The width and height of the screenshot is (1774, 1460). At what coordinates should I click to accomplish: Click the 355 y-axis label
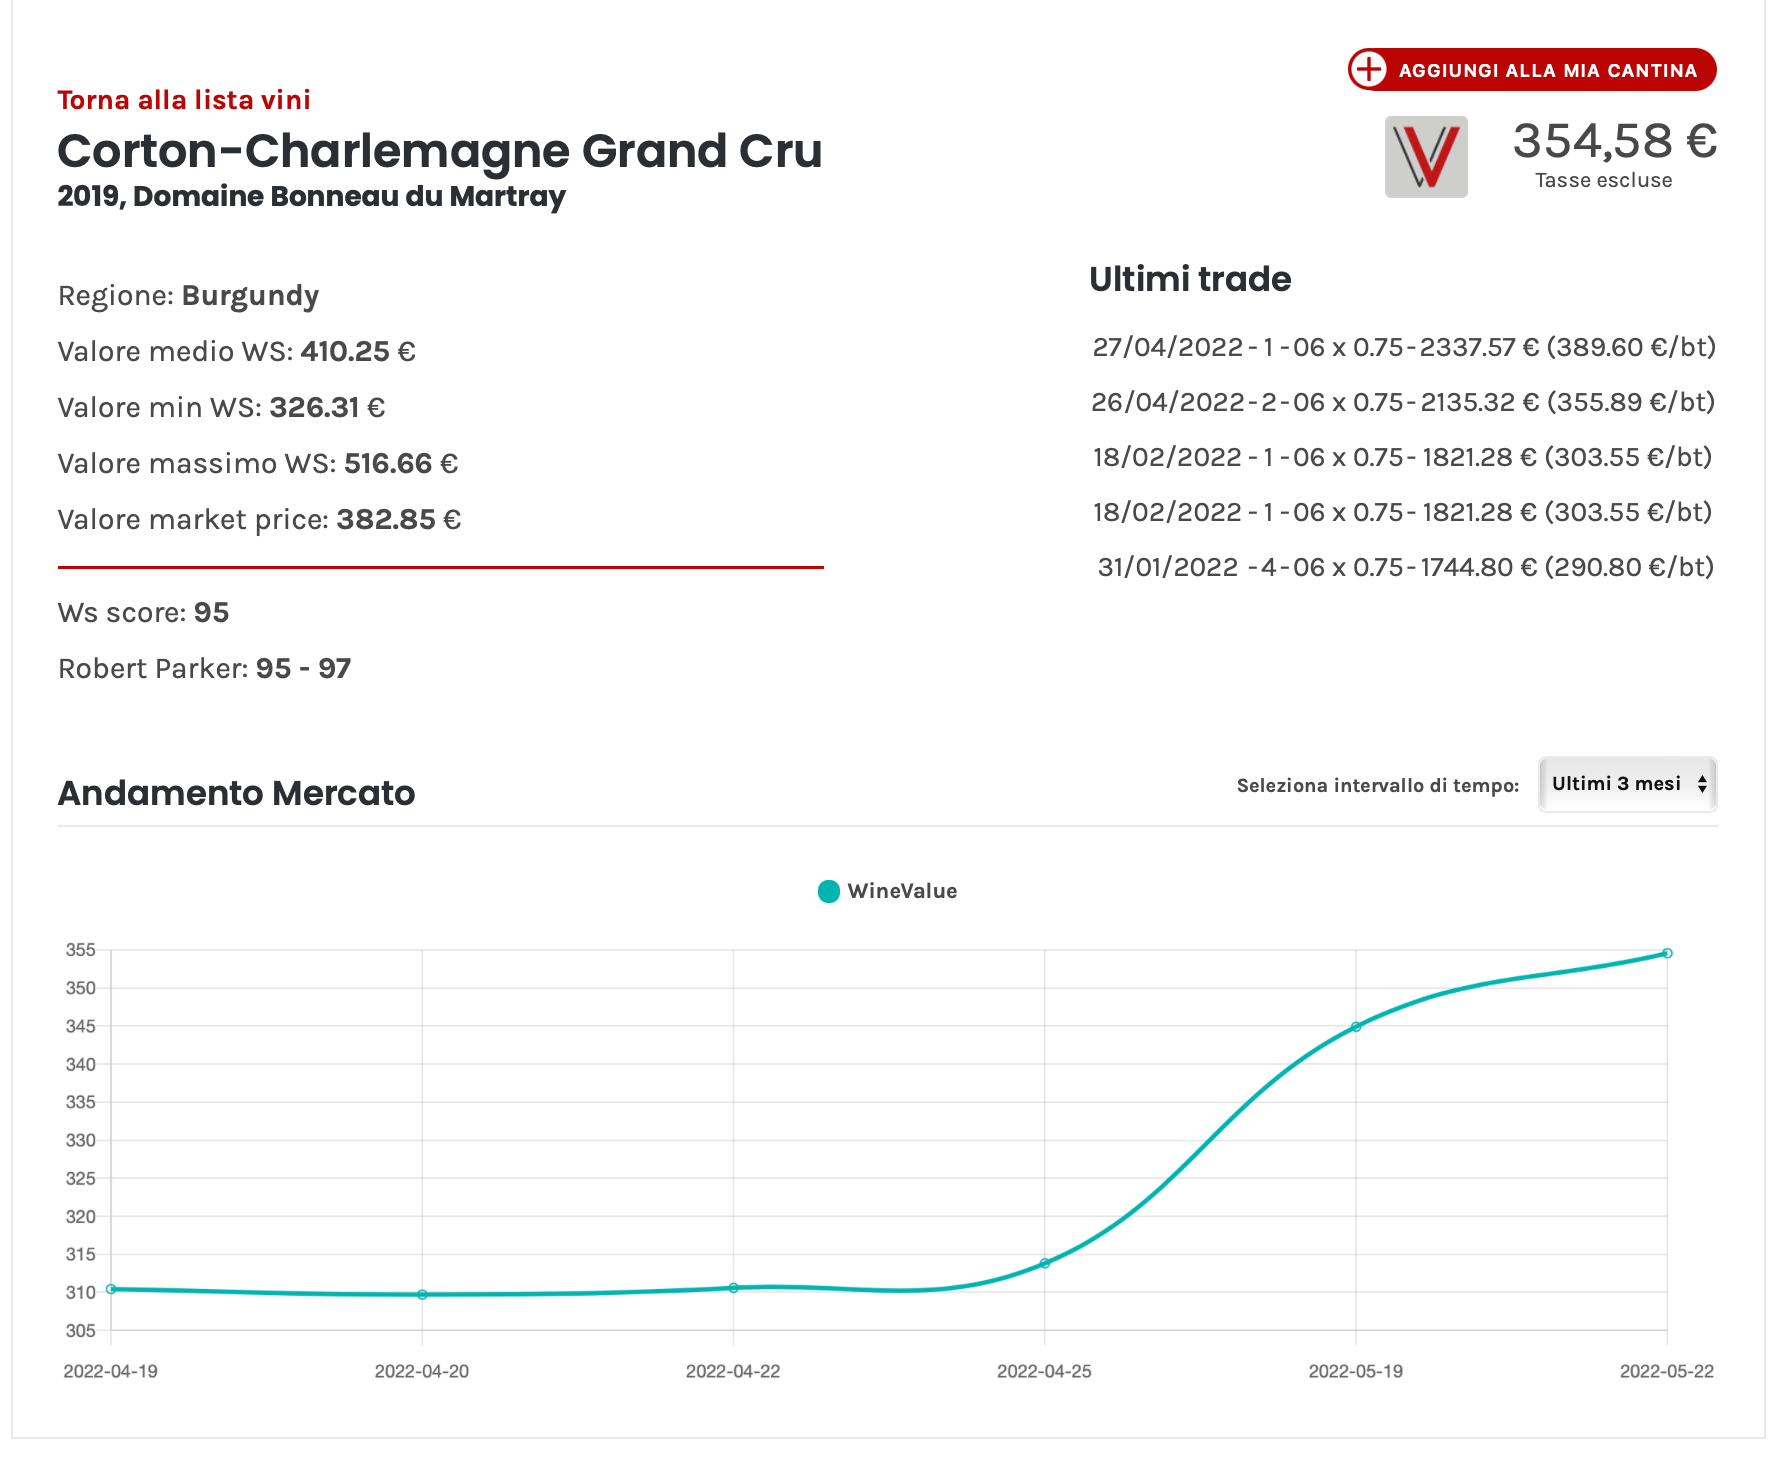80,950
